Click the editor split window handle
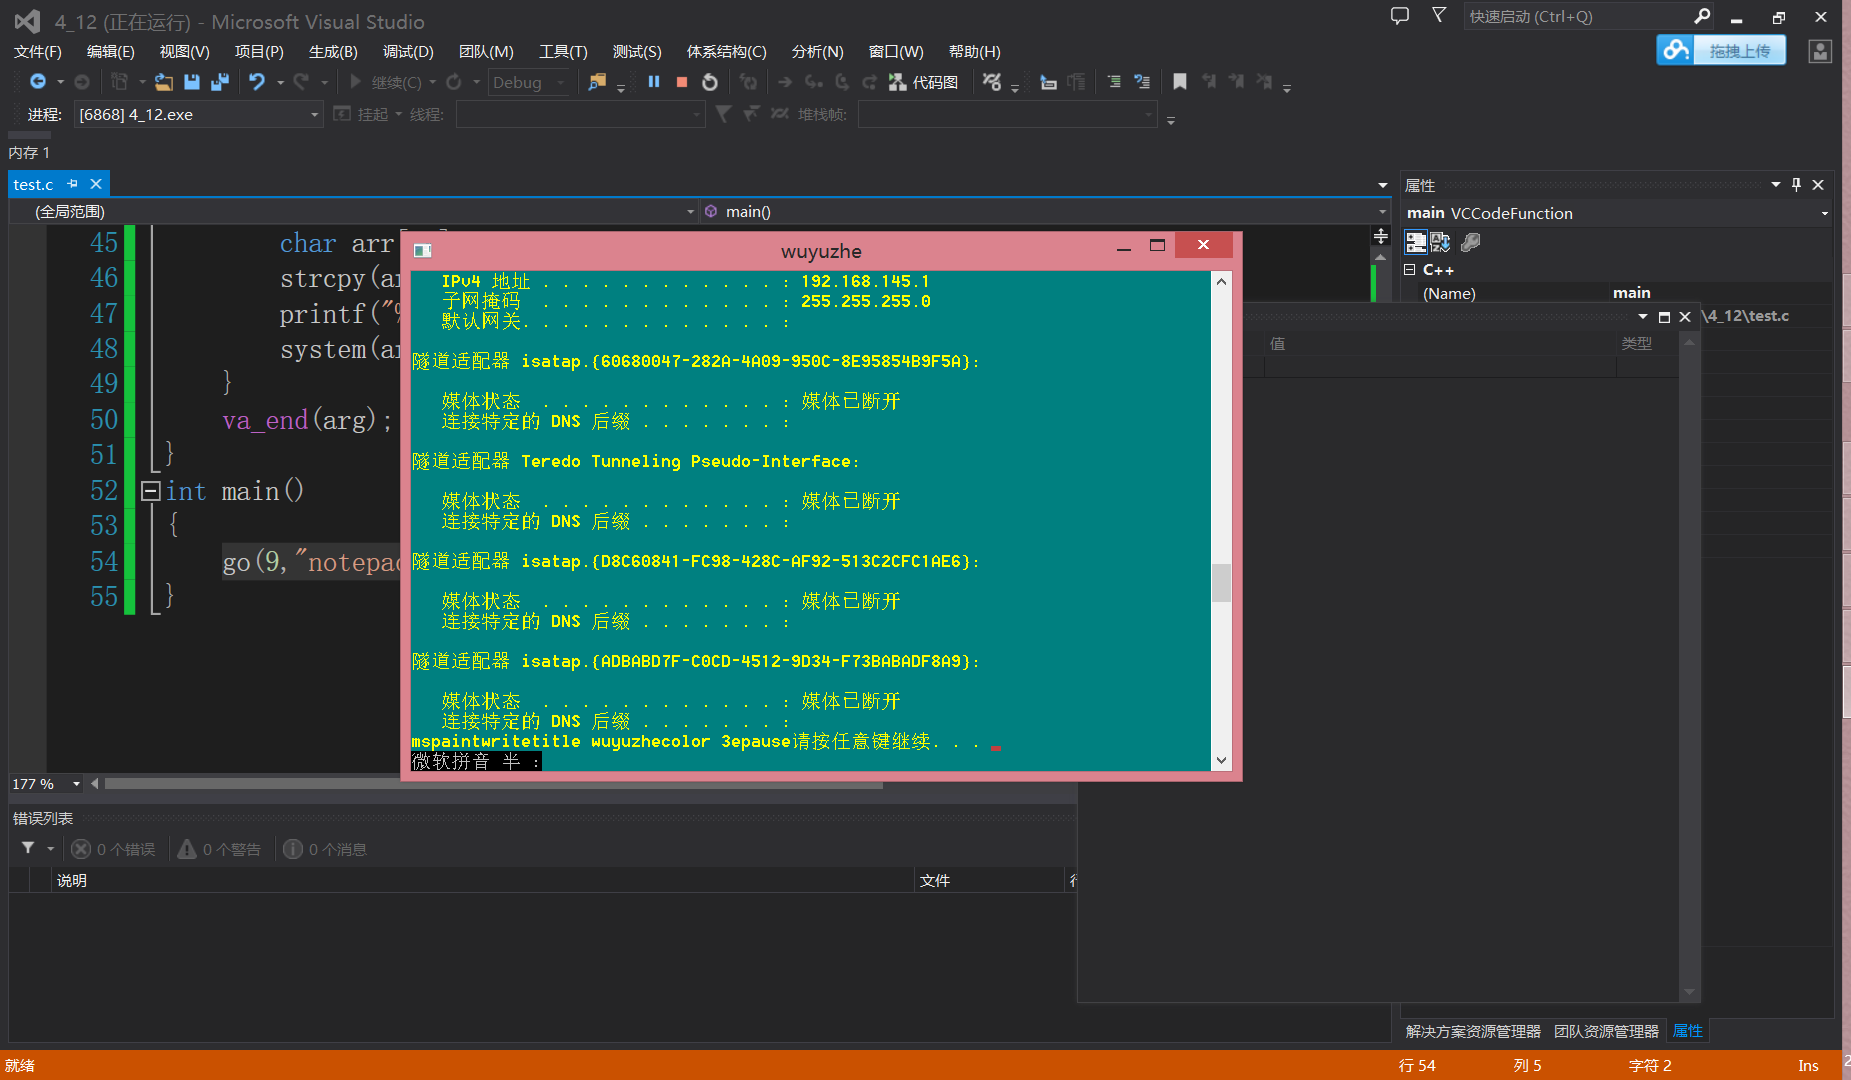This screenshot has width=1851, height=1080. 1380,236
